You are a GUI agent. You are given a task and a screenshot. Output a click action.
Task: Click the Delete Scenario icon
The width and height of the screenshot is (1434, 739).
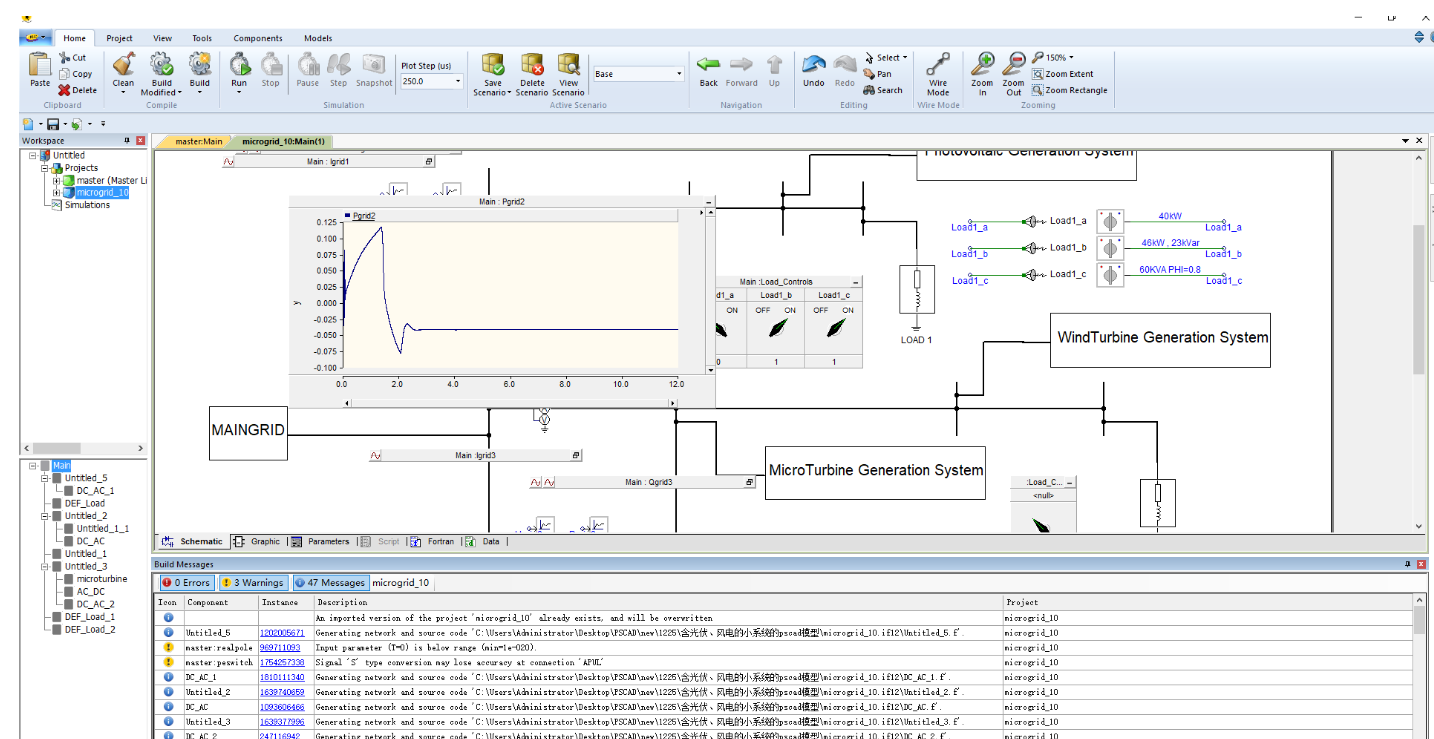(532, 65)
